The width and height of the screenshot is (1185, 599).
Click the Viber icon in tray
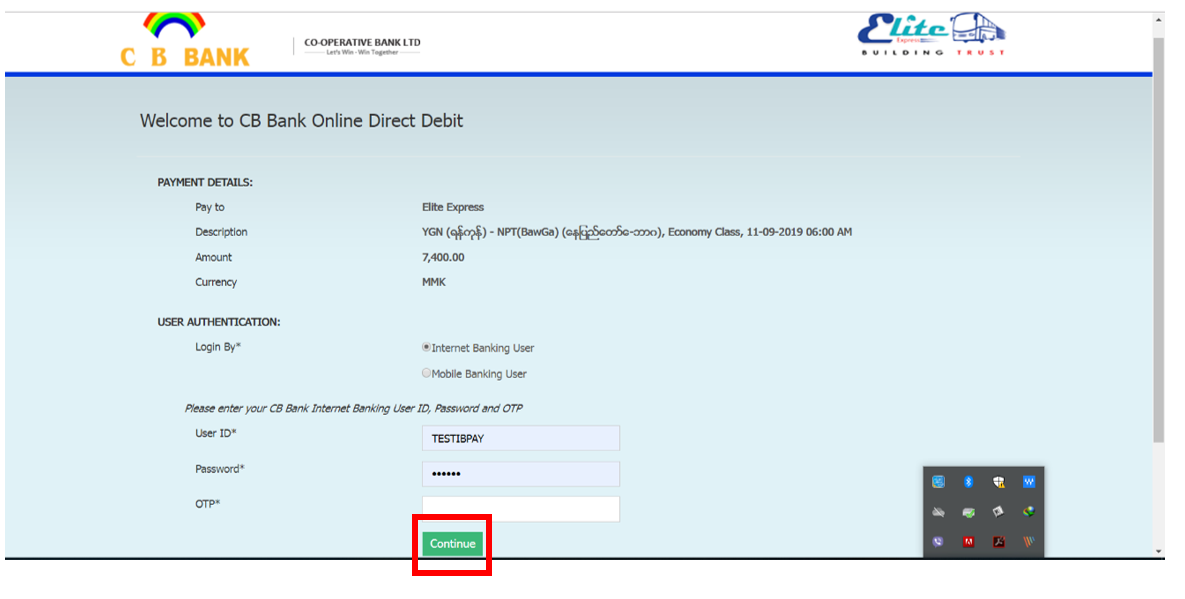click(x=938, y=542)
